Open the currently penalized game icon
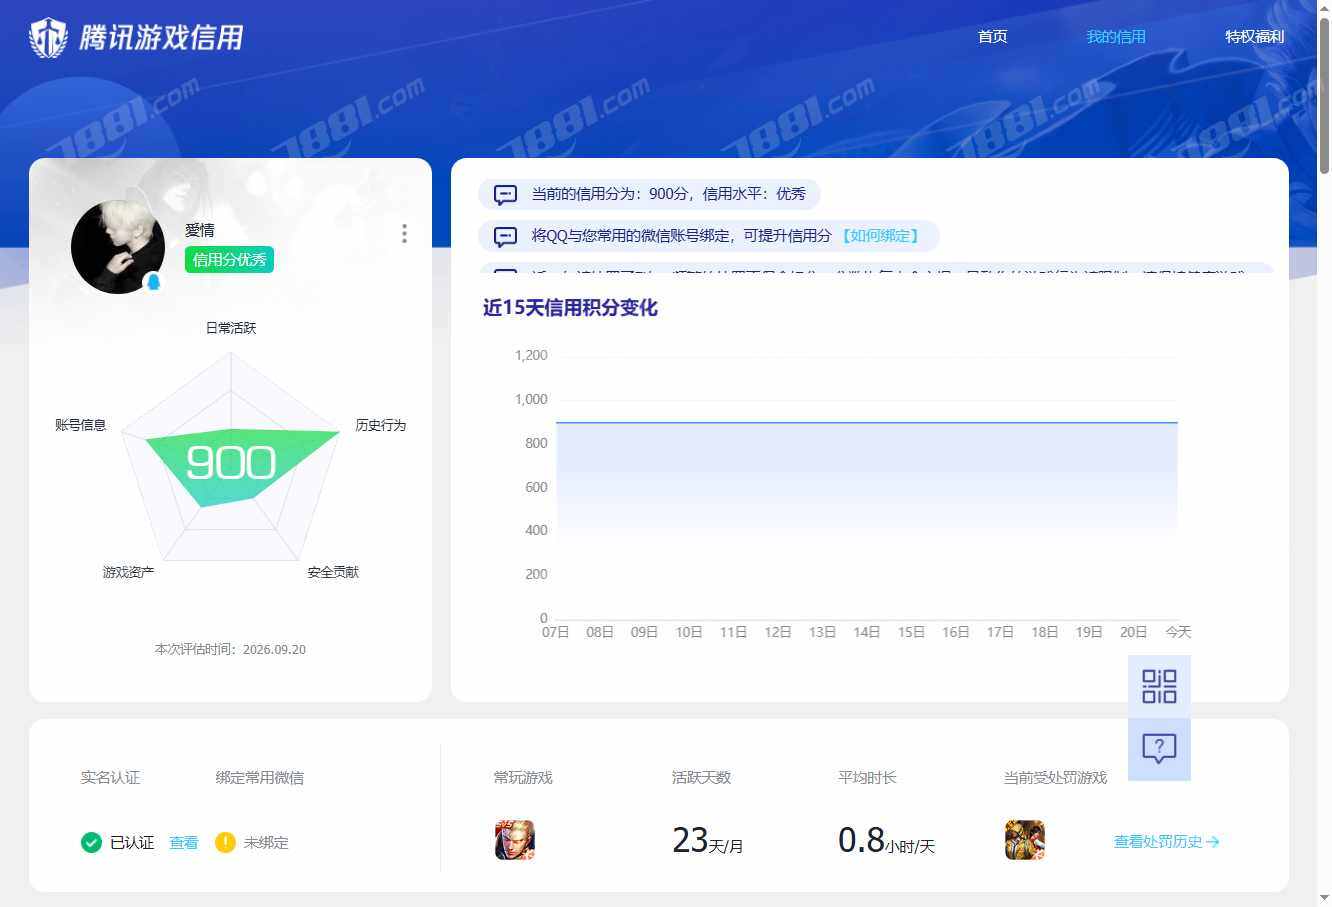The height and width of the screenshot is (907, 1332). pyautogui.click(x=1025, y=840)
